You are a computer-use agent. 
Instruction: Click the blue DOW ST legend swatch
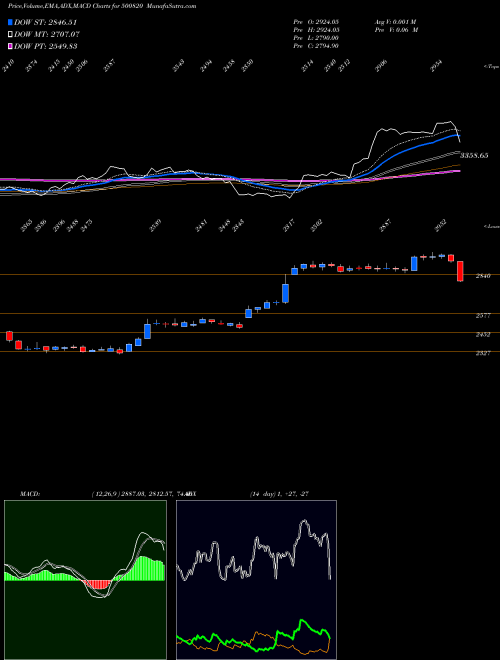(x=10, y=22)
